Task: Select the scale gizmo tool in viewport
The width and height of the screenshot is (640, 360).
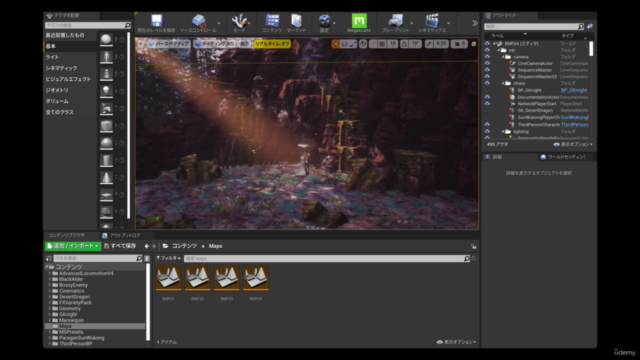Action: pos(353,44)
